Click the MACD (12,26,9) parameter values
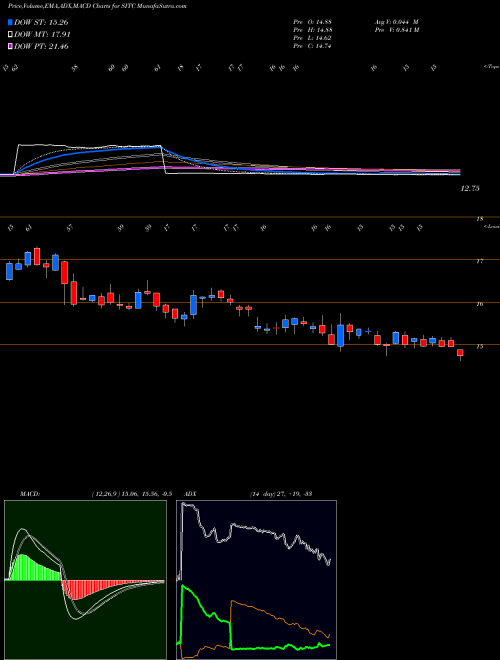This screenshot has height=660, width=500. (131, 494)
